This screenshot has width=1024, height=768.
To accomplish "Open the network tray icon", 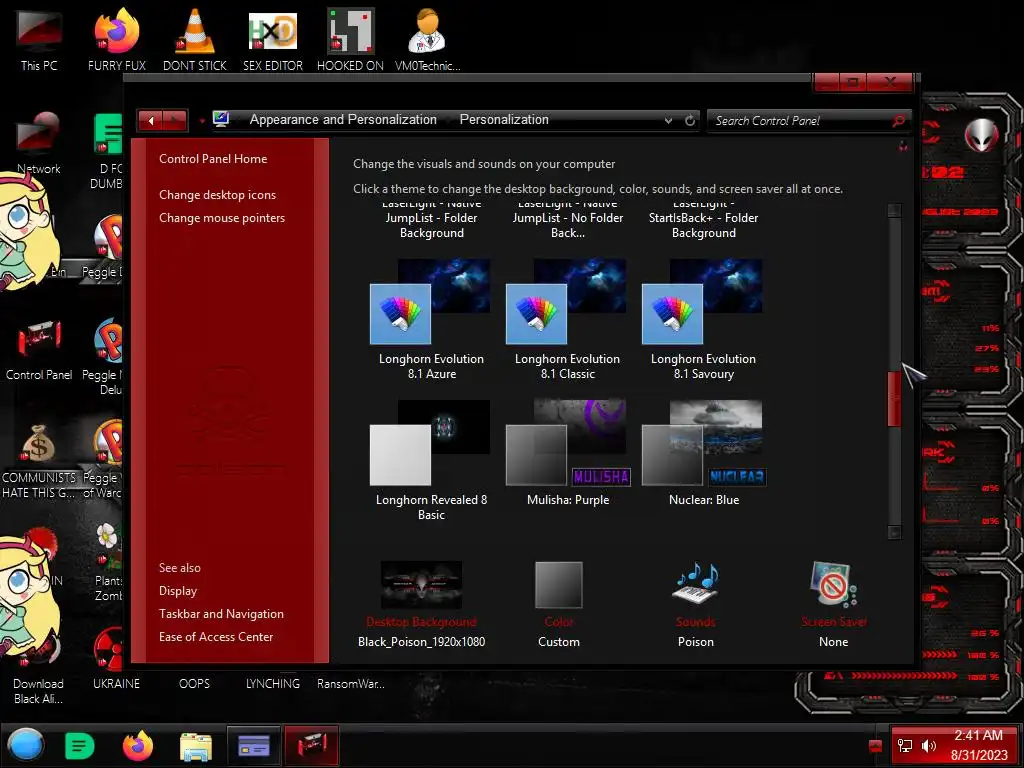I will (905, 746).
